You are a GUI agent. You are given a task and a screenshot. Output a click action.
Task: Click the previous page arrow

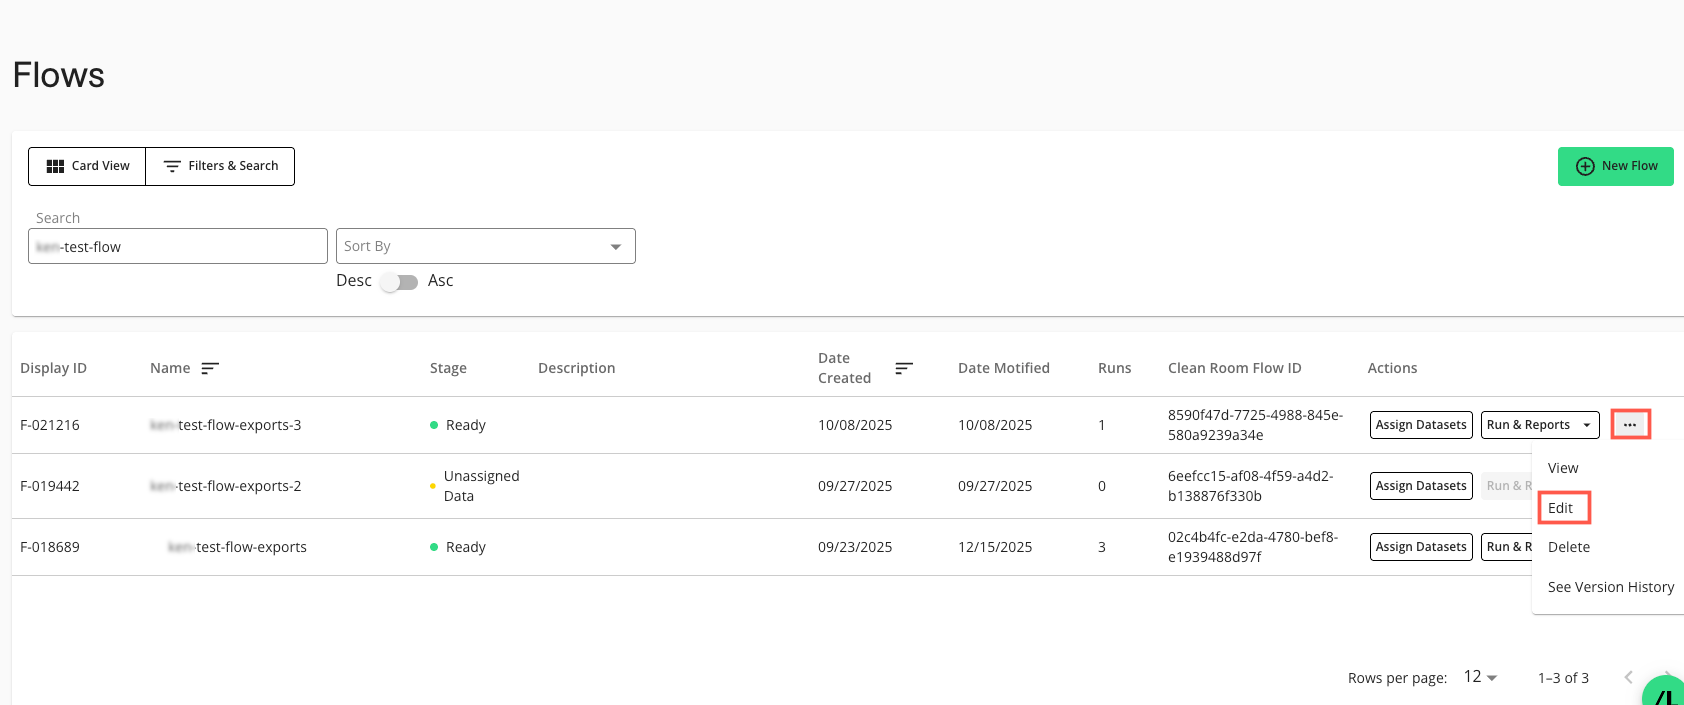[1628, 677]
